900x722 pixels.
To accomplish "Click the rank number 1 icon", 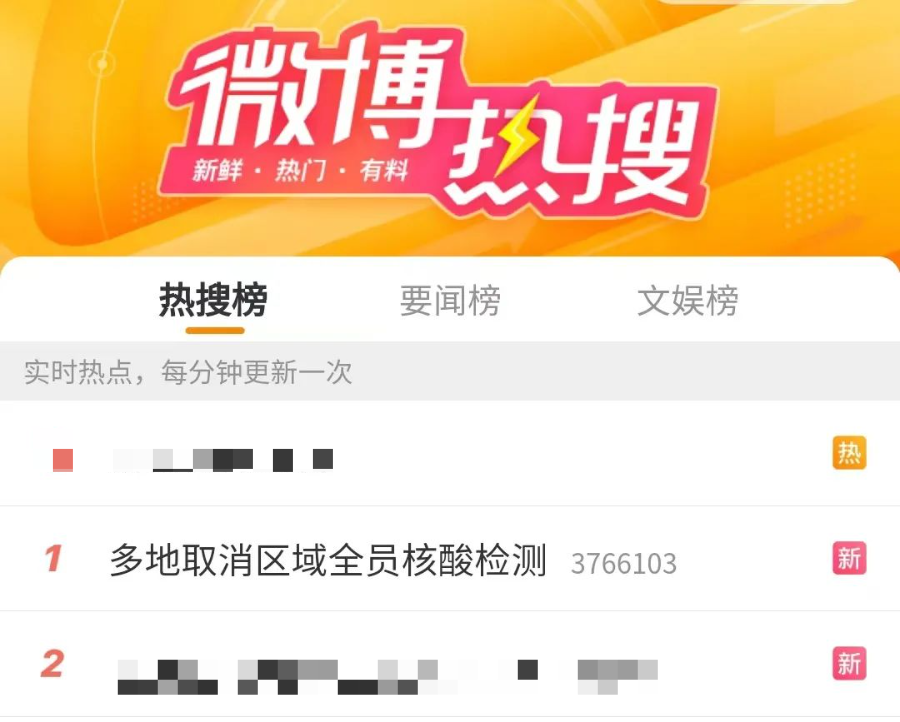I will coord(53,558).
